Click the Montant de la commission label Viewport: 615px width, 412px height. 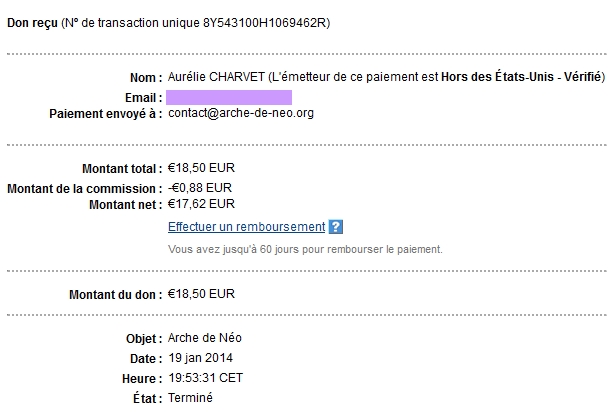[x=85, y=189]
